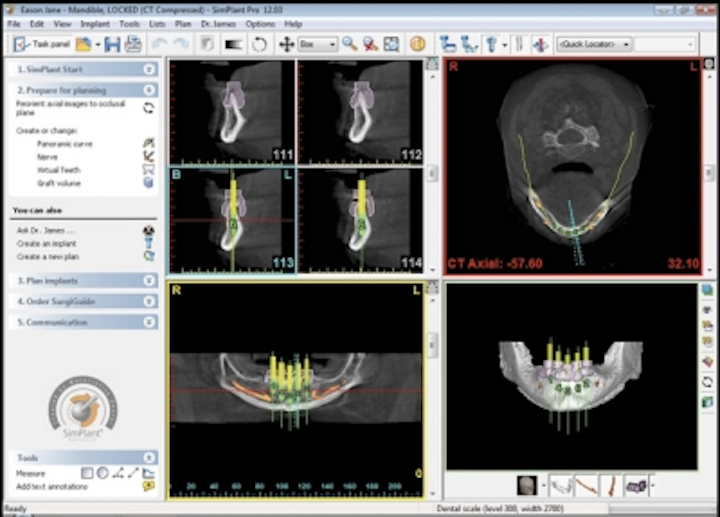Click the 3D view rotate refresh icon
This screenshot has width=720, height=517.
707,381
